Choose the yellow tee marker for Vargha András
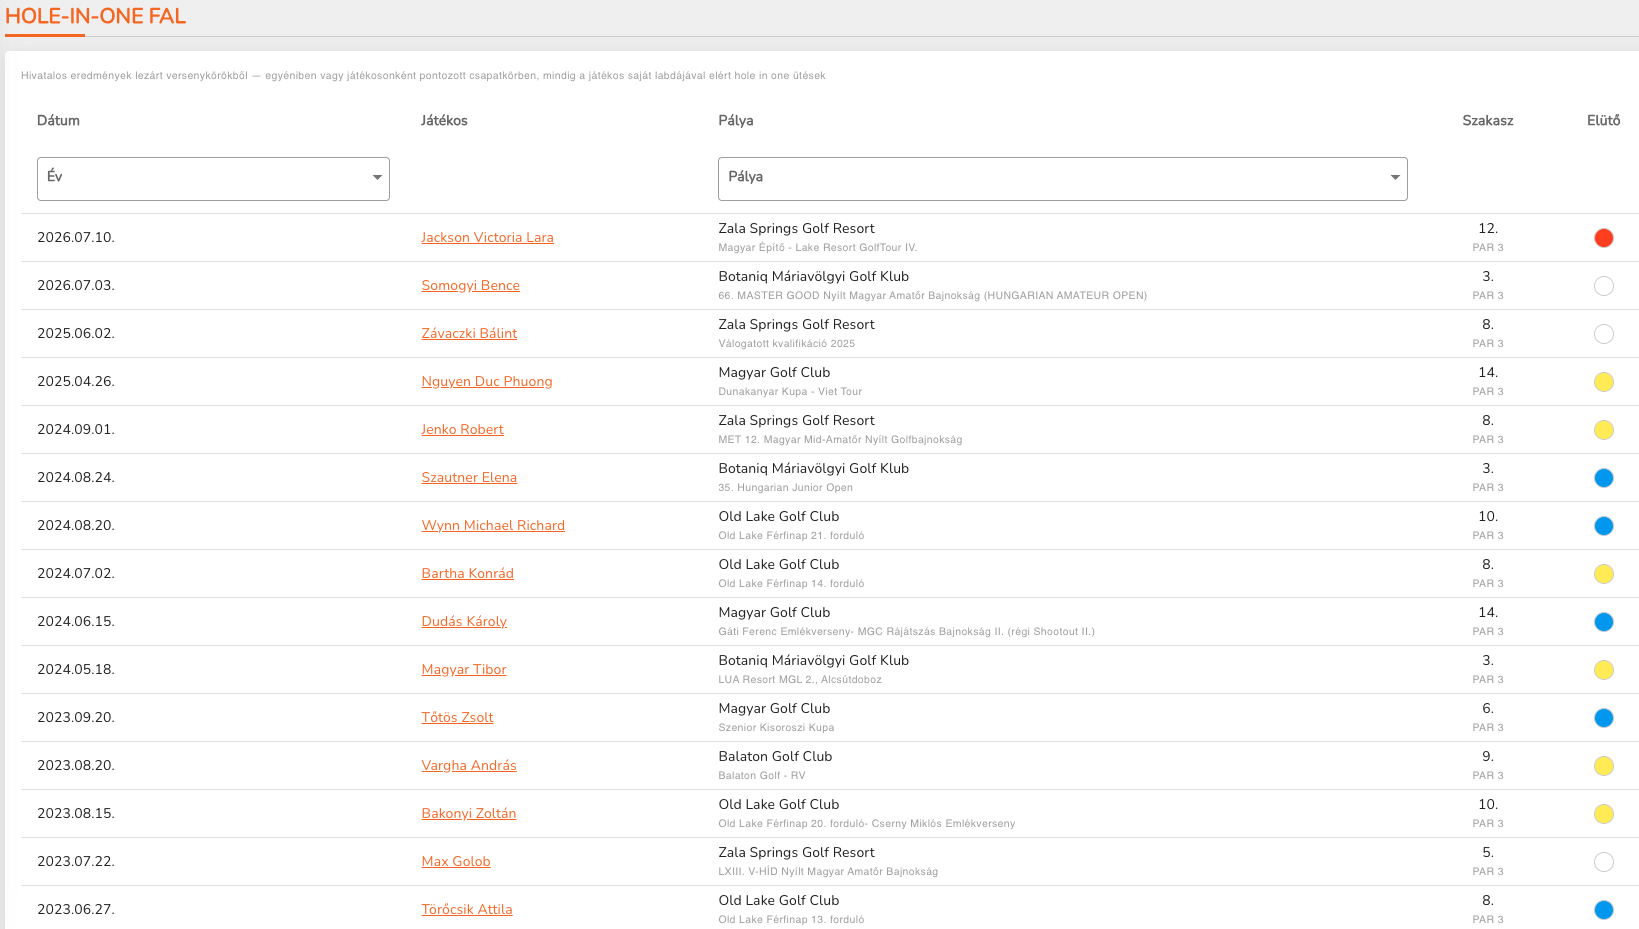The height and width of the screenshot is (929, 1639). point(1603,766)
